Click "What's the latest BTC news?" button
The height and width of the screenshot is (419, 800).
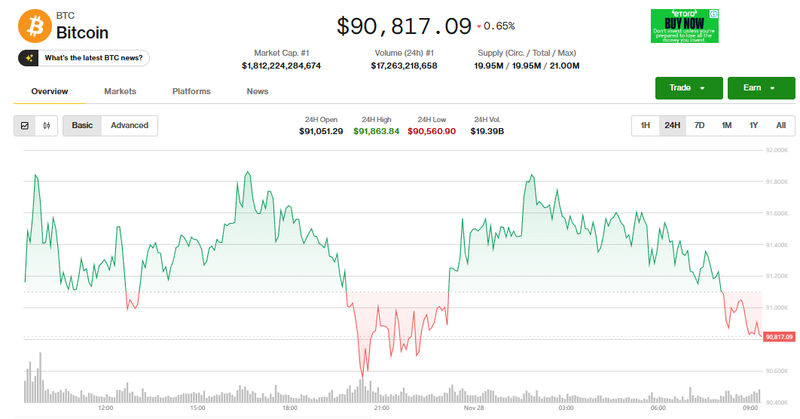84,58
